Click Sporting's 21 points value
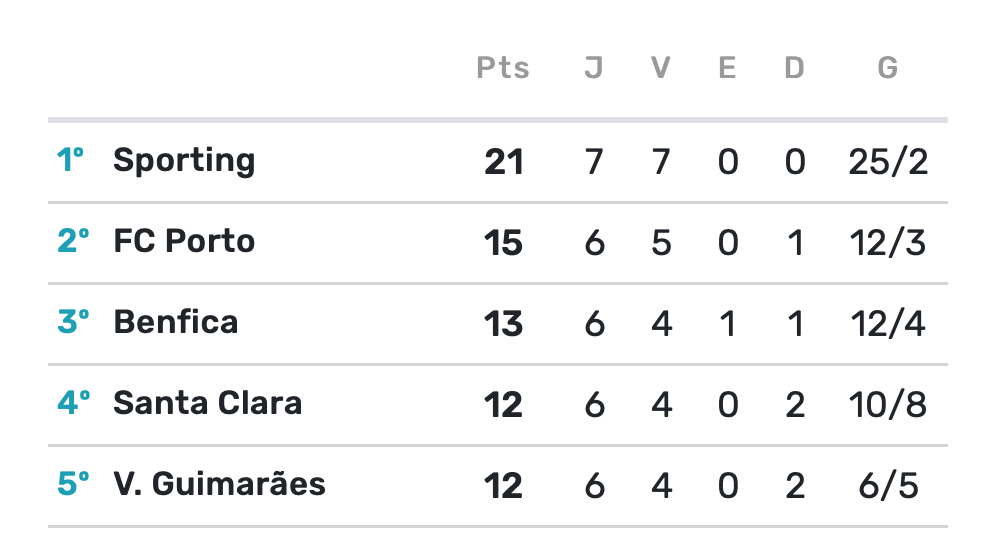Viewport: 999px width, 547px height. pos(504,162)
